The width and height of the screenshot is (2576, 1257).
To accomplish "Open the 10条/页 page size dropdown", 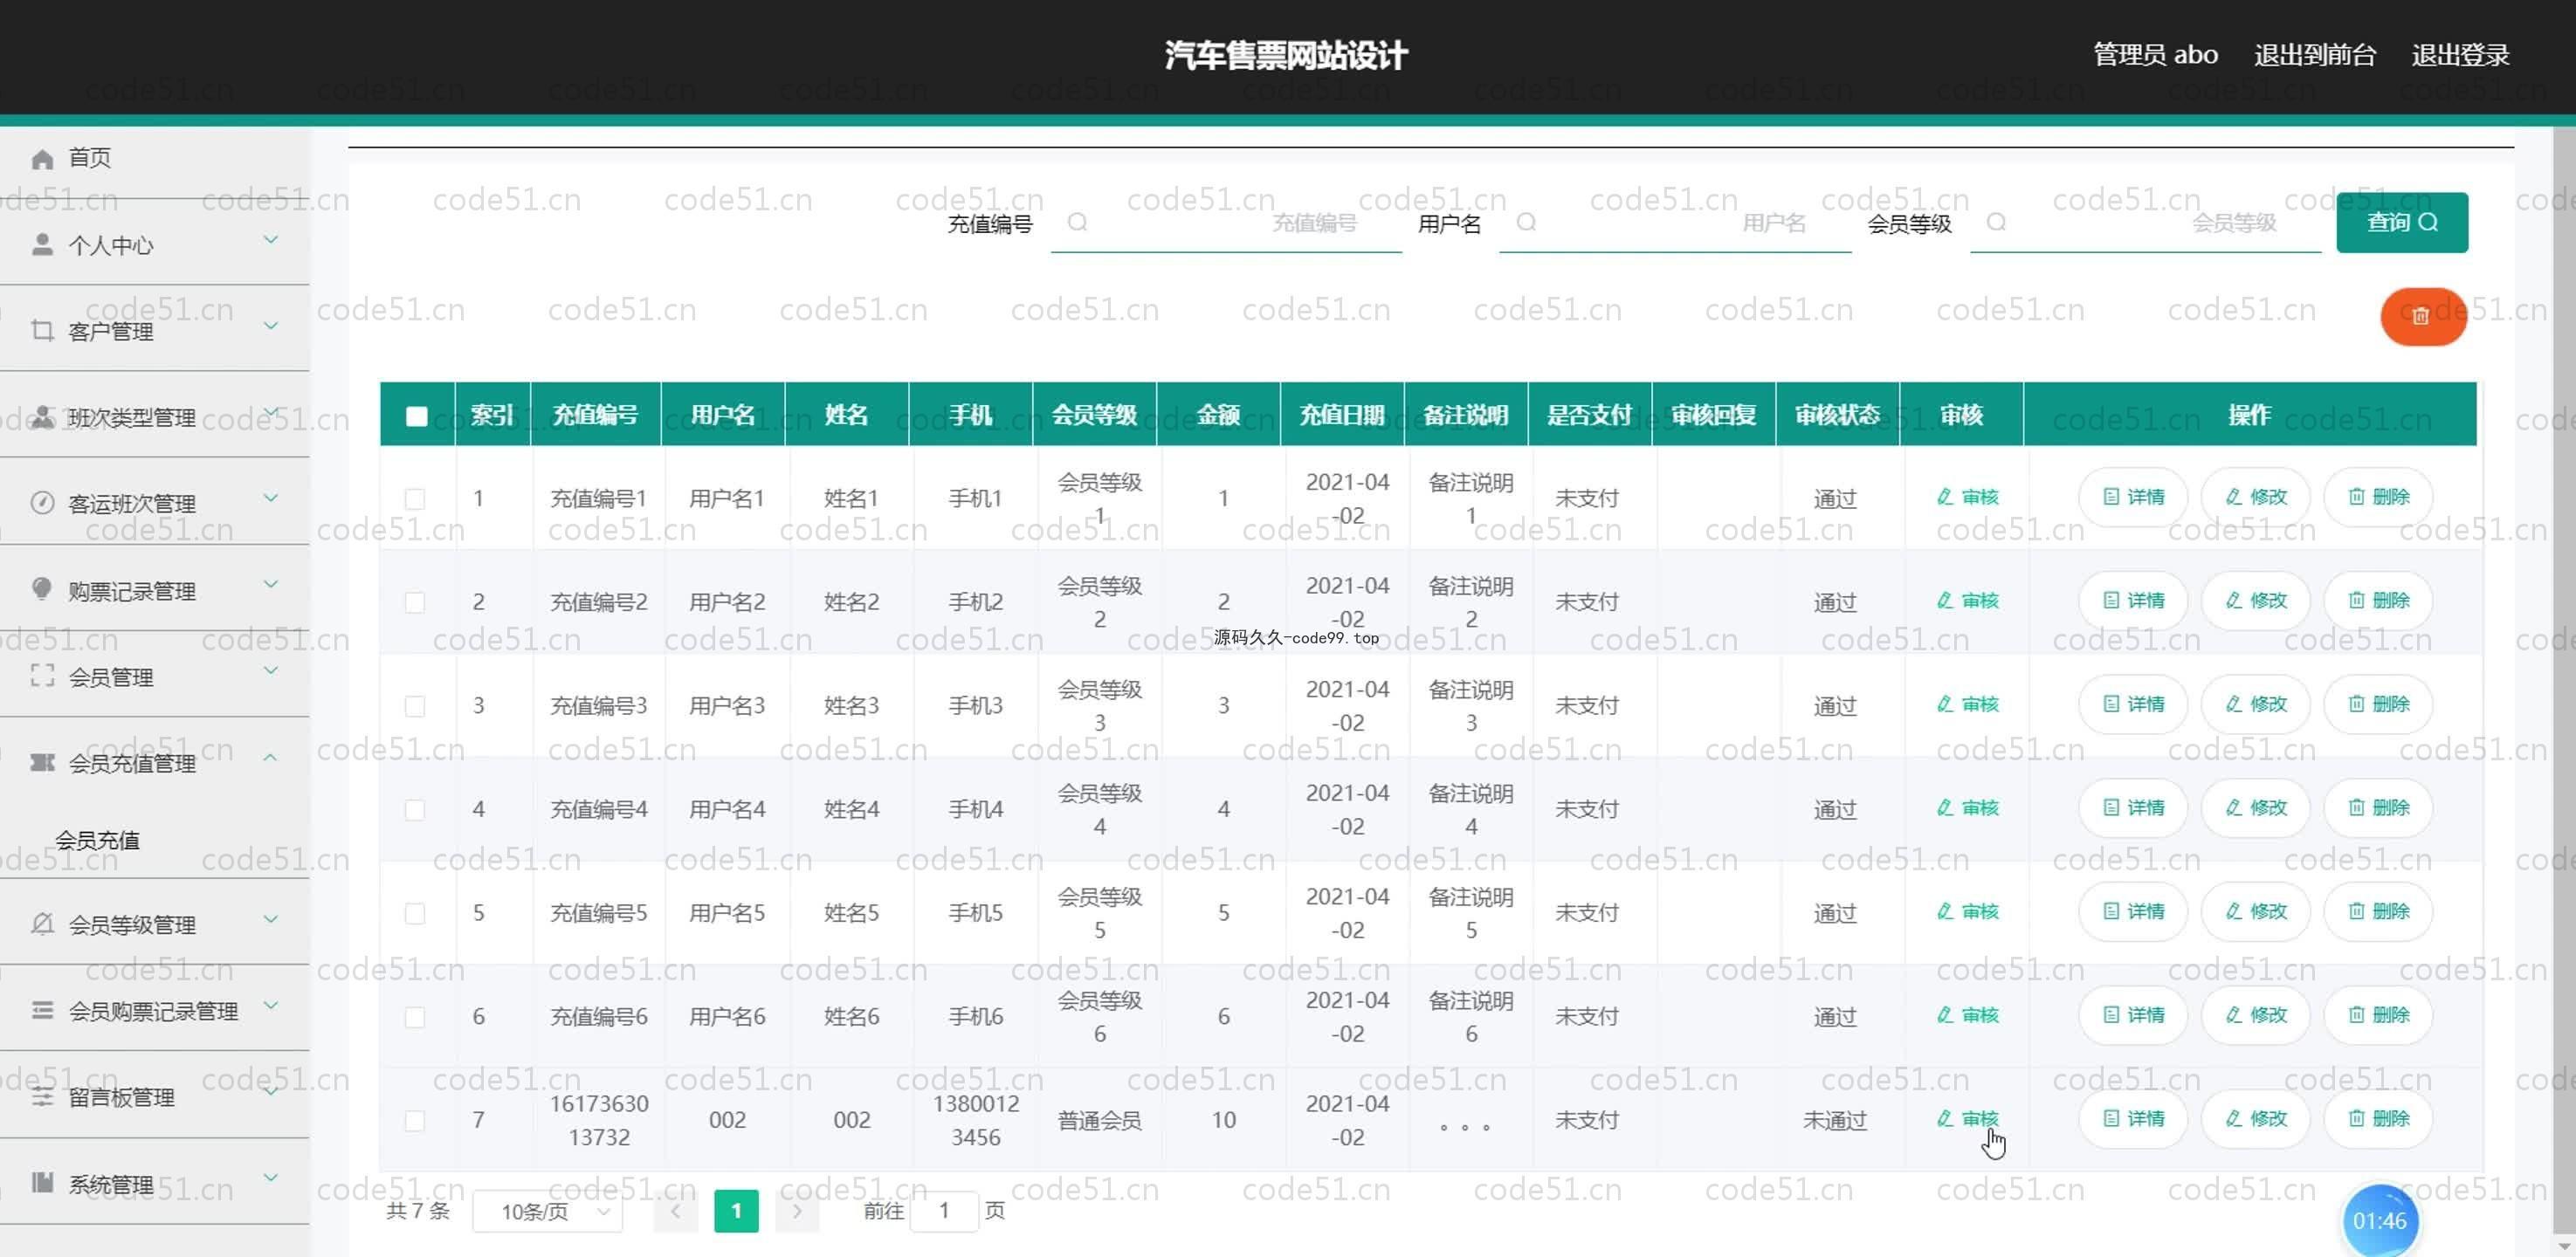I will coord(548,1211).
